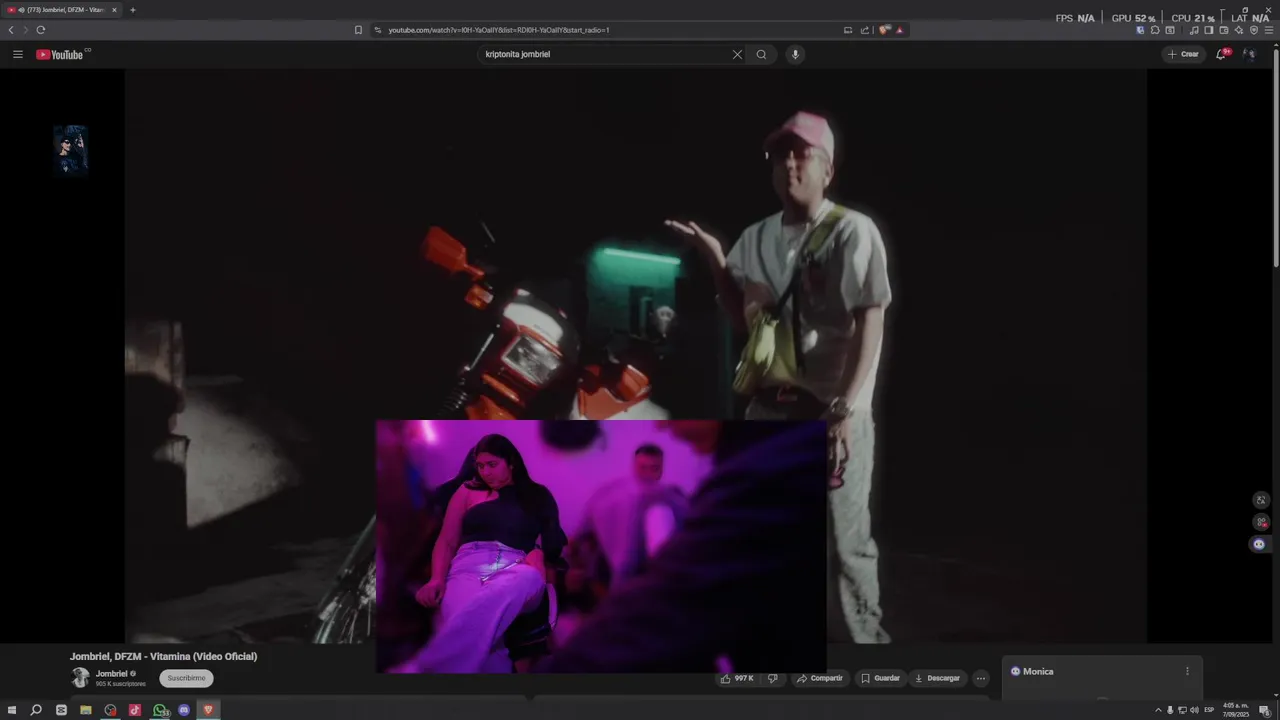Click the top floating tool icon at right edge
The image size is (1280, 720).
[1261, 500]
